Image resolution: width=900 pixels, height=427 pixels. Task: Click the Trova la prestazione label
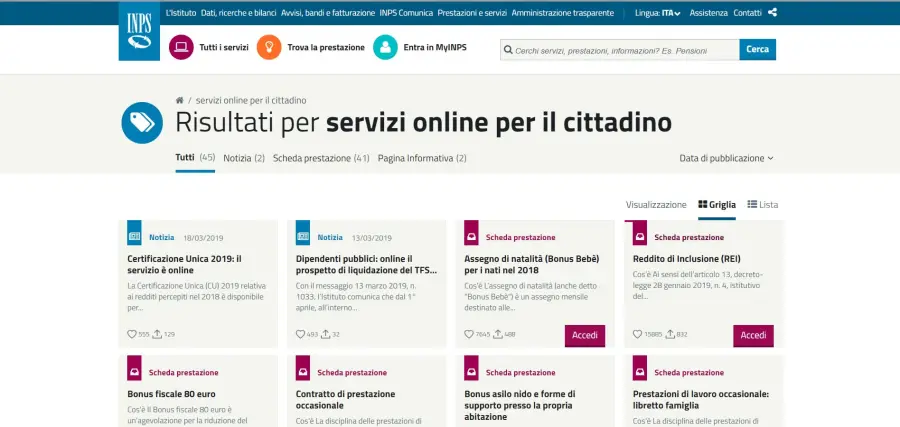pos(326,48)
